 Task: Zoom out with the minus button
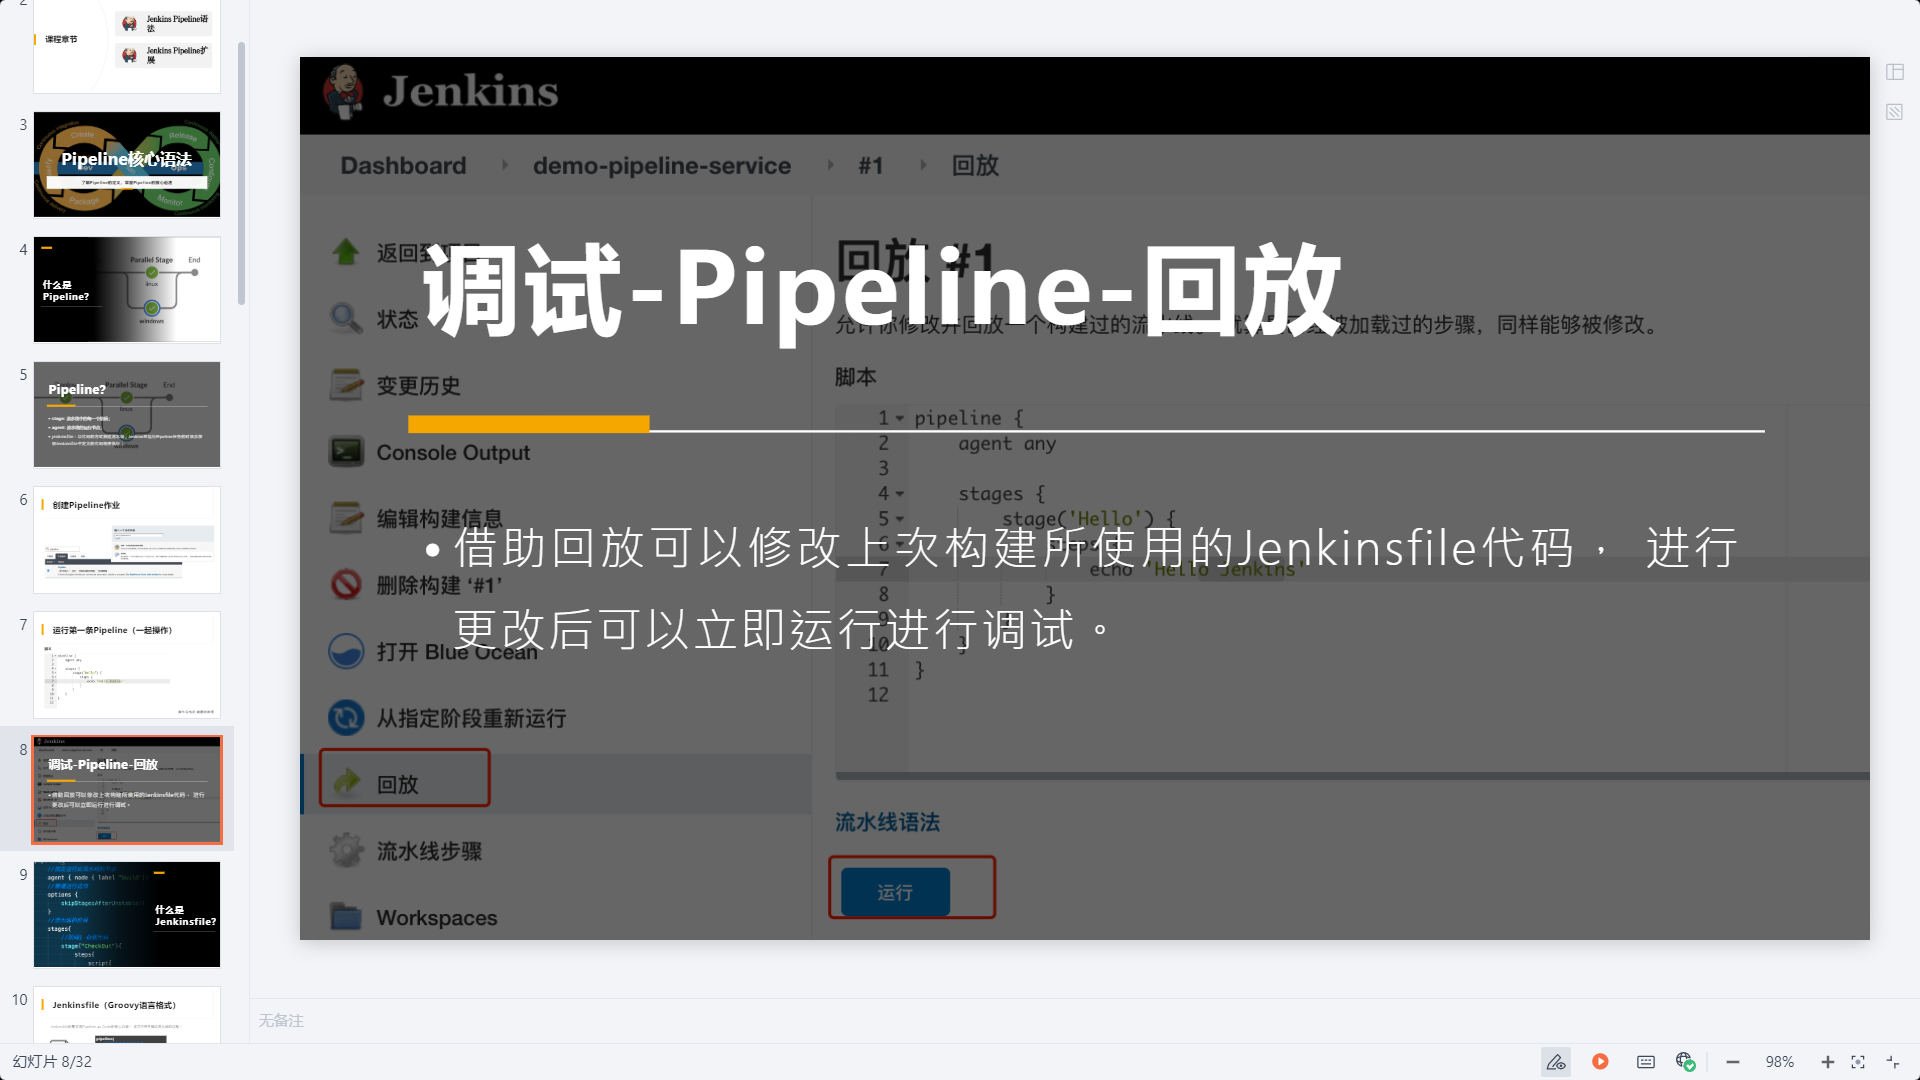(1733, 1062)
